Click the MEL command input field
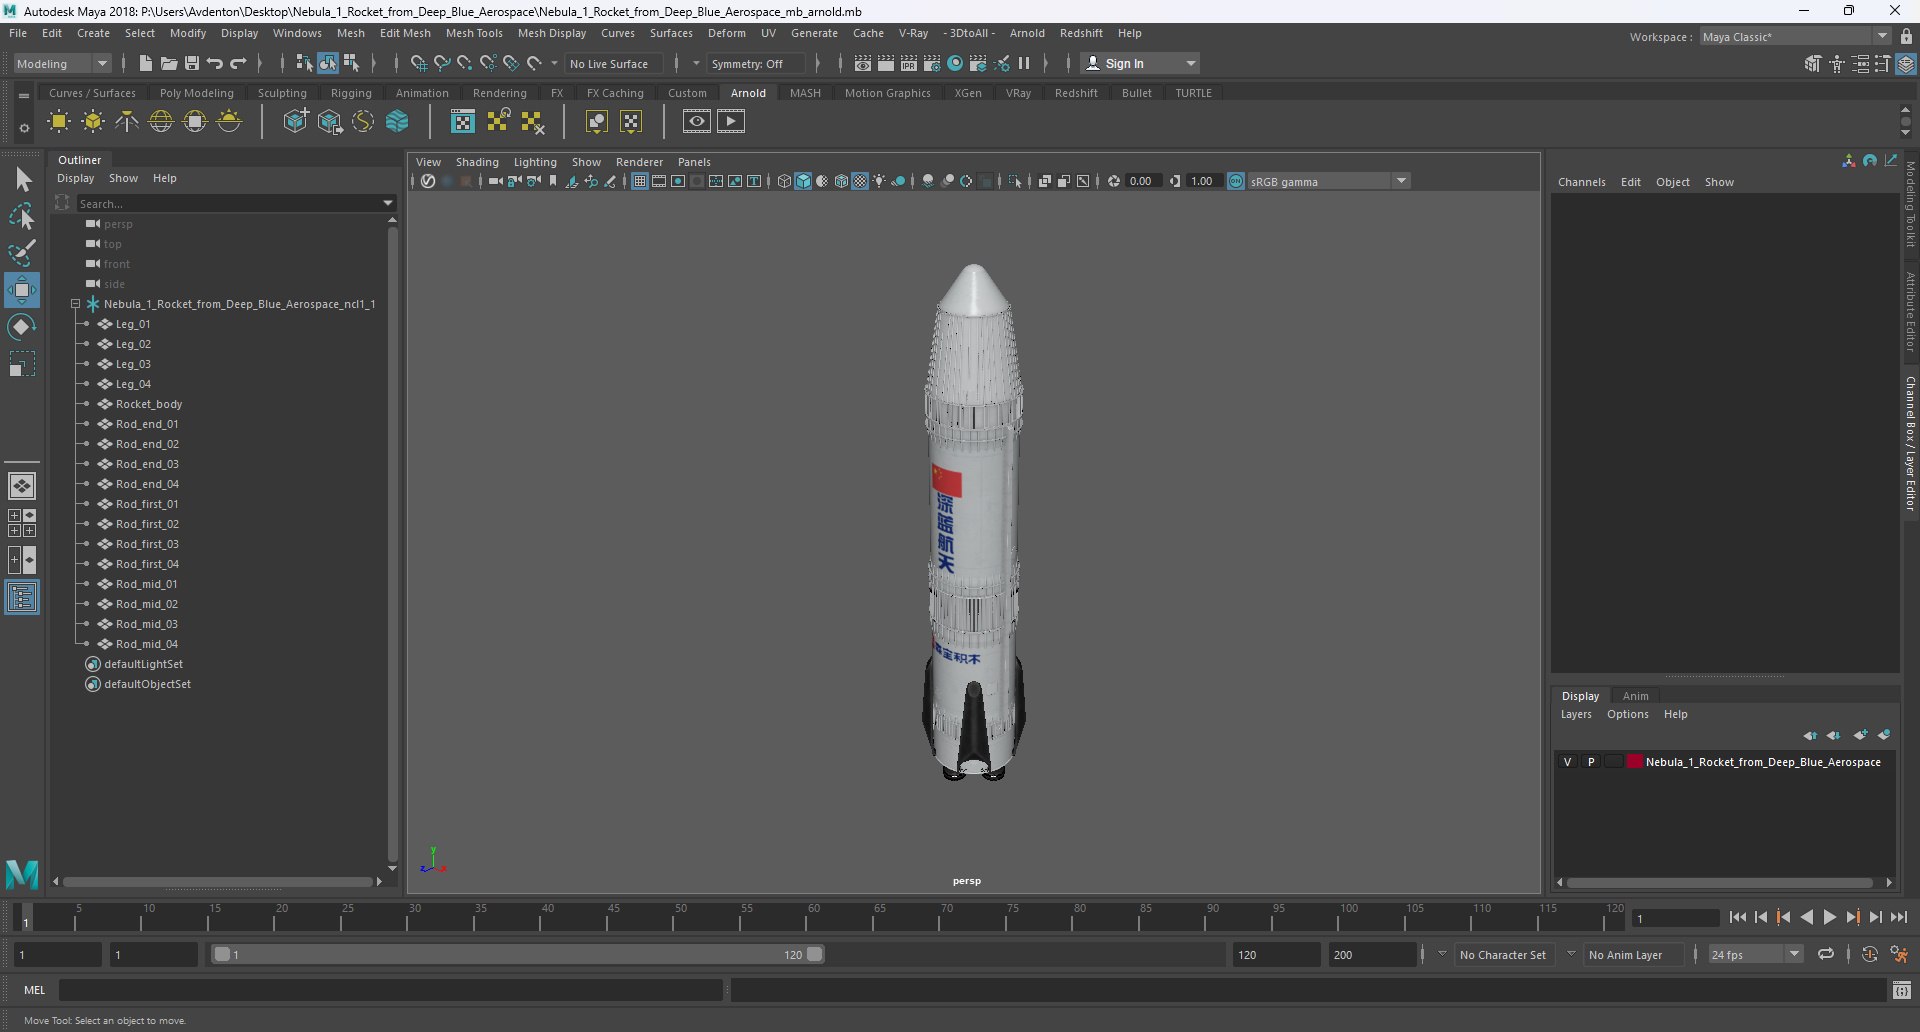 (390, 990)
